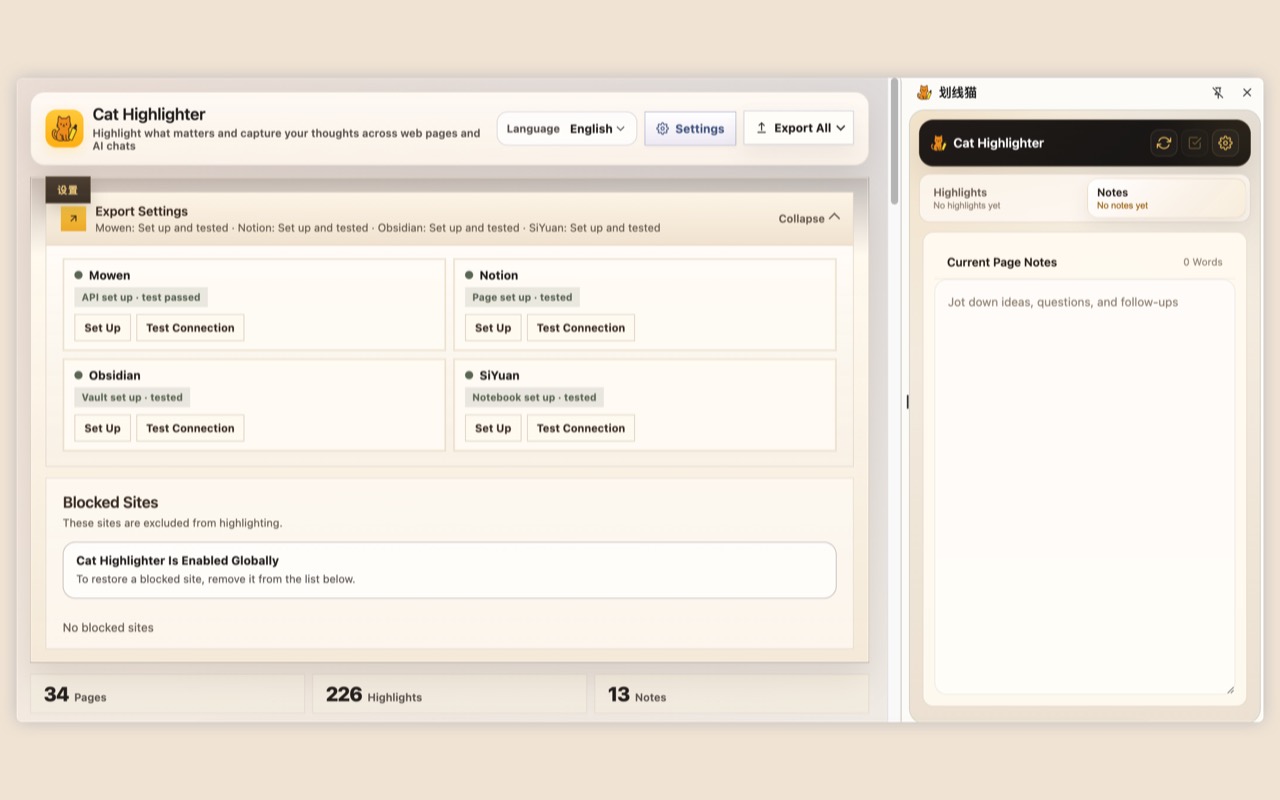Click the cat icon beside side panel title
The height and width of the screenshot is (800, 1280).
click(x=924, y=92)
